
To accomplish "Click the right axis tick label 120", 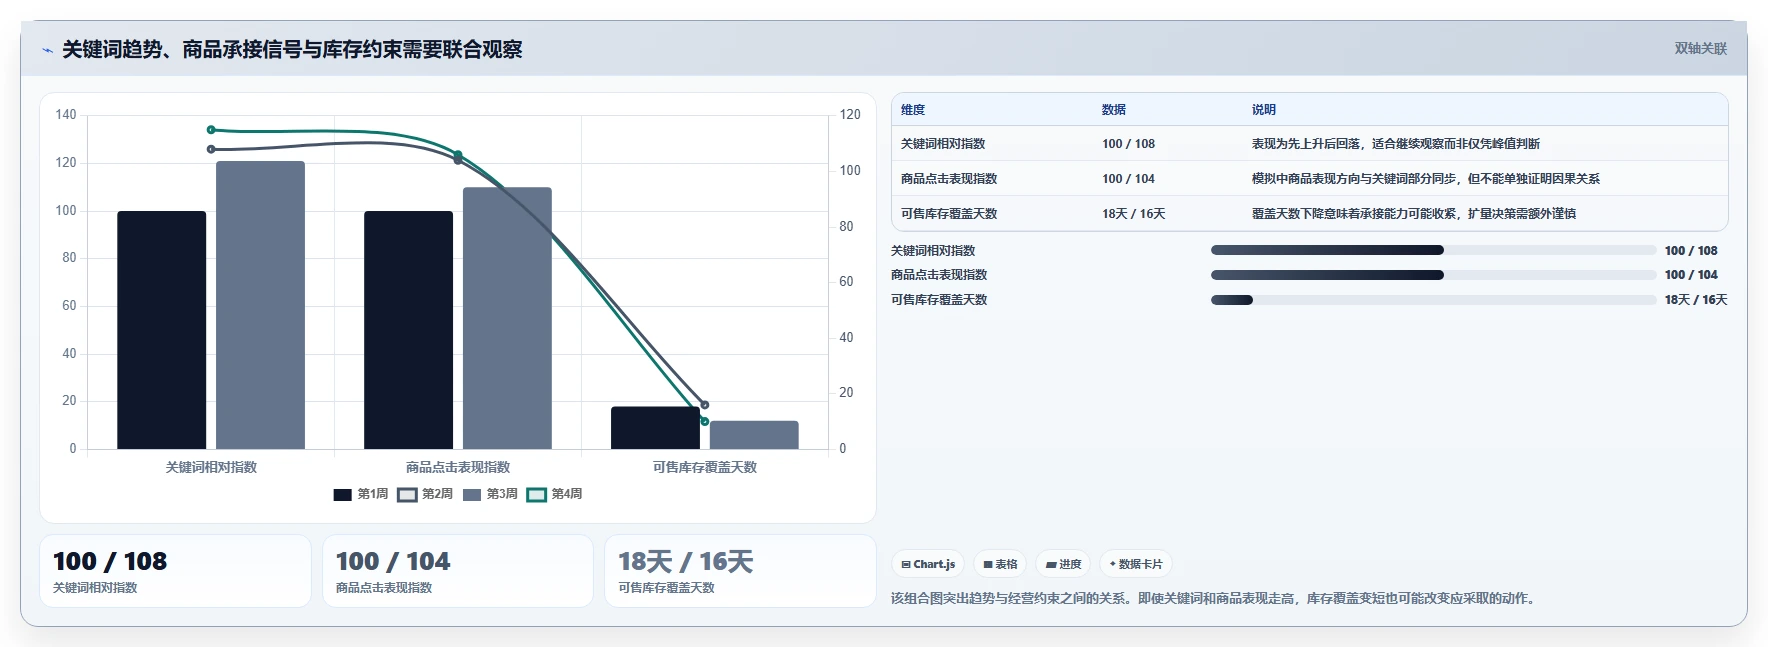I will [850, 115].
